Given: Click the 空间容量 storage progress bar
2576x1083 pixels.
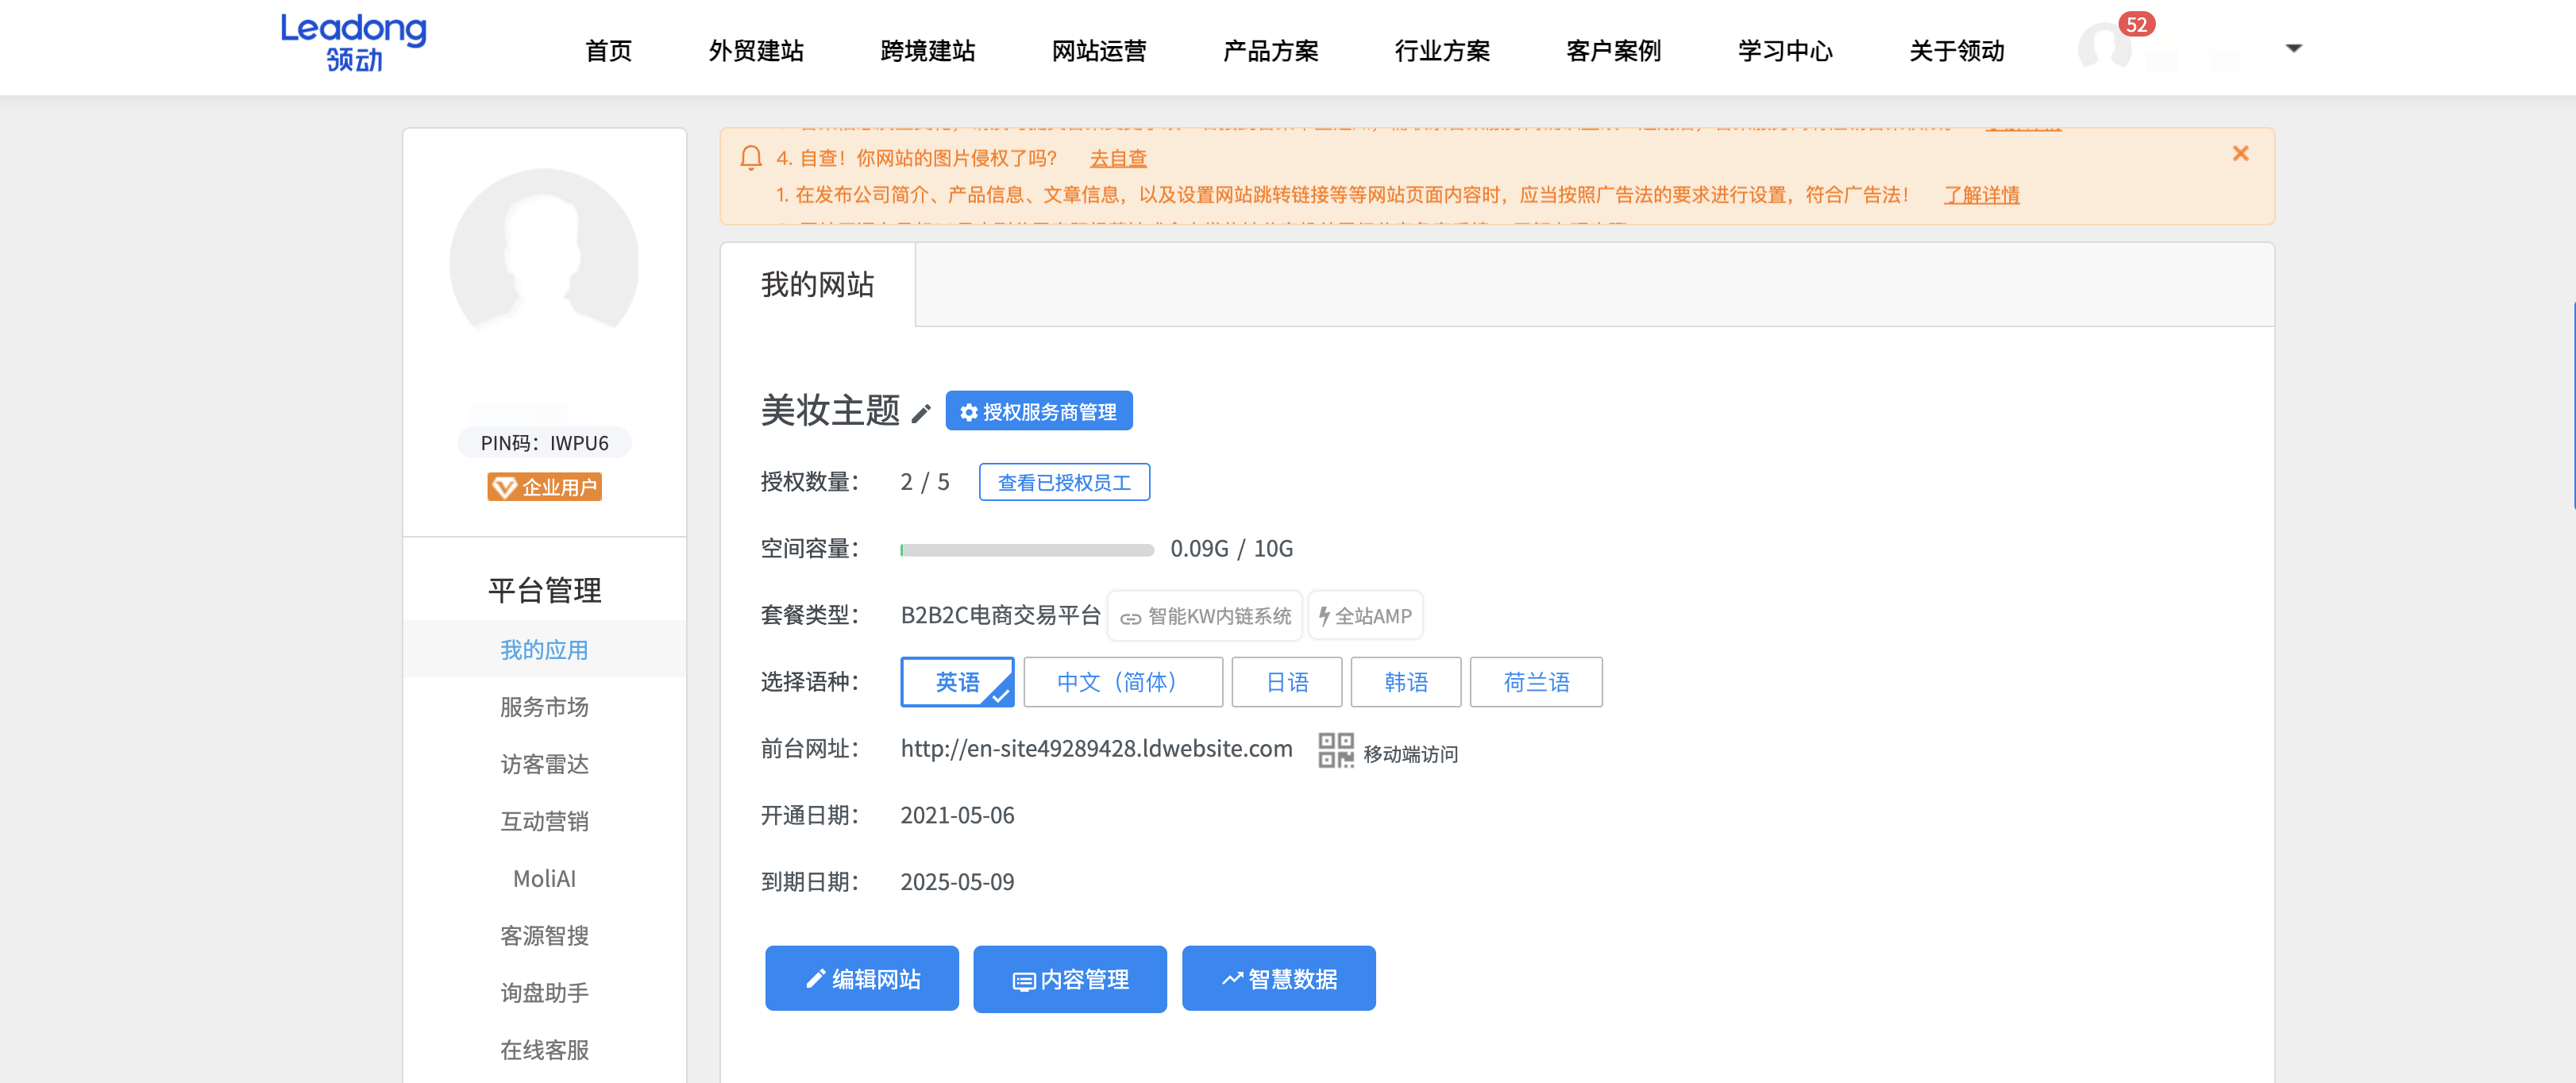Looking at the screenshot, I should tap(1027, 549).
